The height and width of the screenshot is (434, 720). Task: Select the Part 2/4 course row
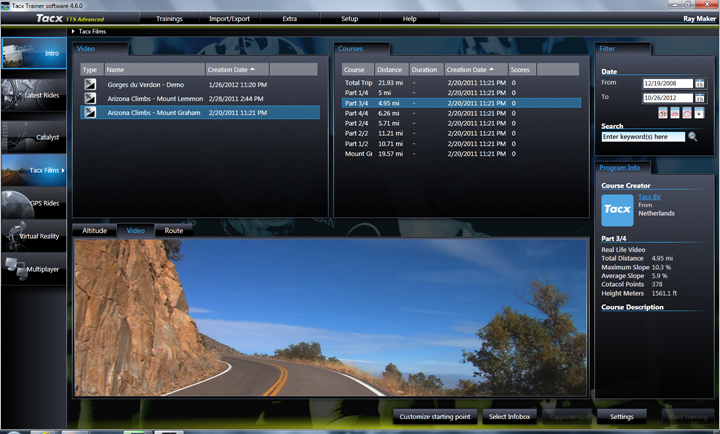click(461, 123)
